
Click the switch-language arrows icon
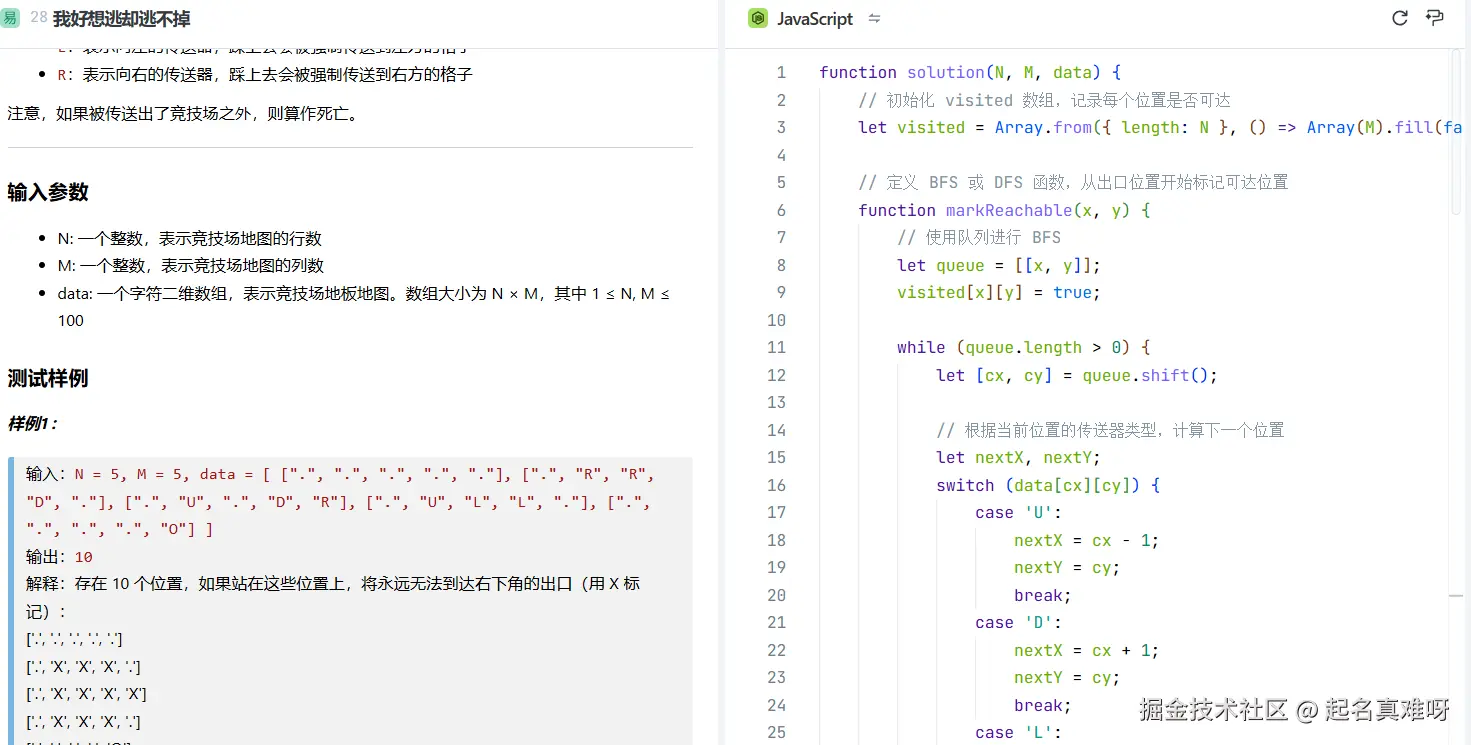click(874, 19)
